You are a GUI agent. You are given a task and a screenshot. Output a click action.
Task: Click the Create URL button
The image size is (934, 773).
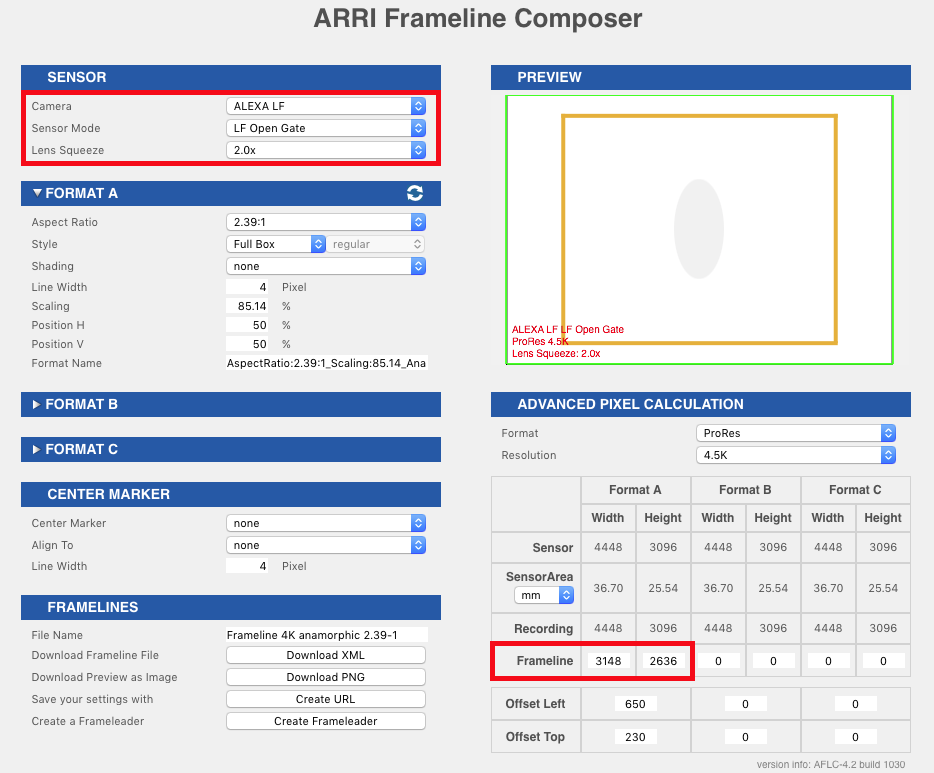(x=326, y=699)
